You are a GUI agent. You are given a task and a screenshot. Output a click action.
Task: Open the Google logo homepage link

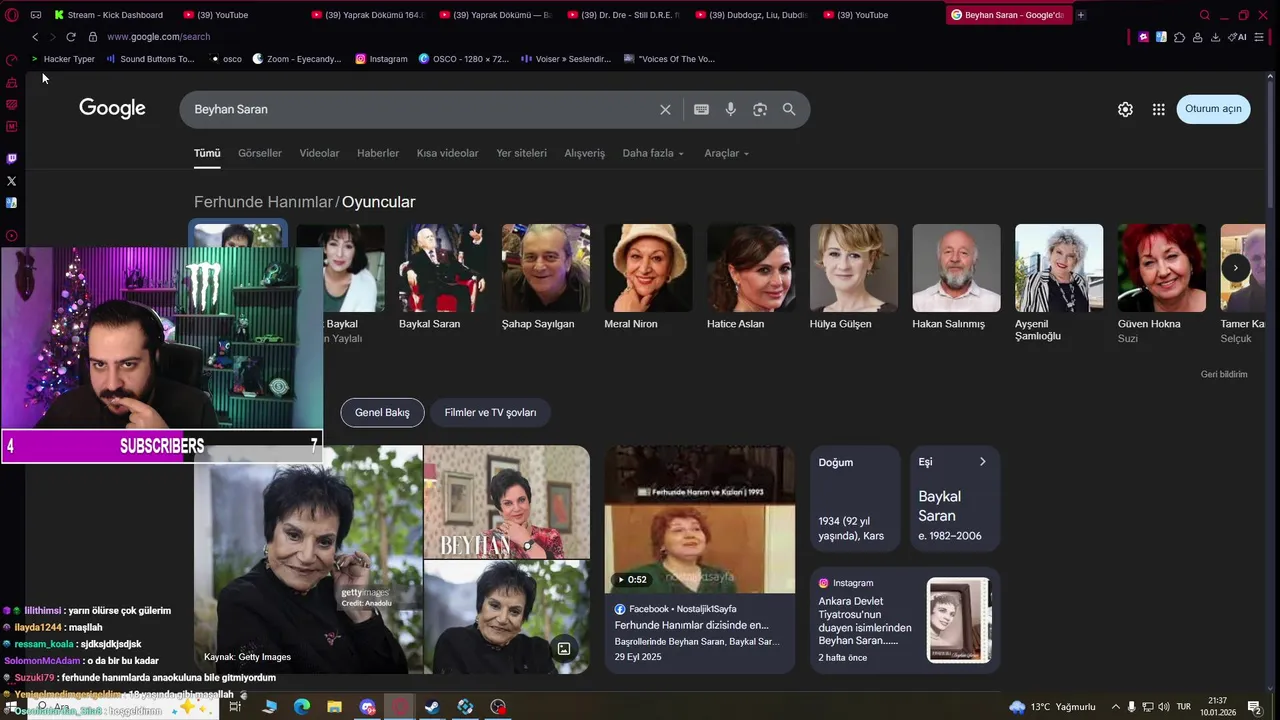tap(112, 108)
